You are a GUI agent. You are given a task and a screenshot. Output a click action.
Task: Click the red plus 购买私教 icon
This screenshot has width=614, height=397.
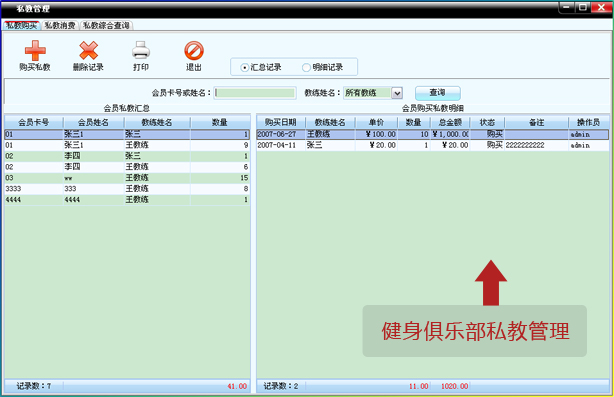coord(35,51)
